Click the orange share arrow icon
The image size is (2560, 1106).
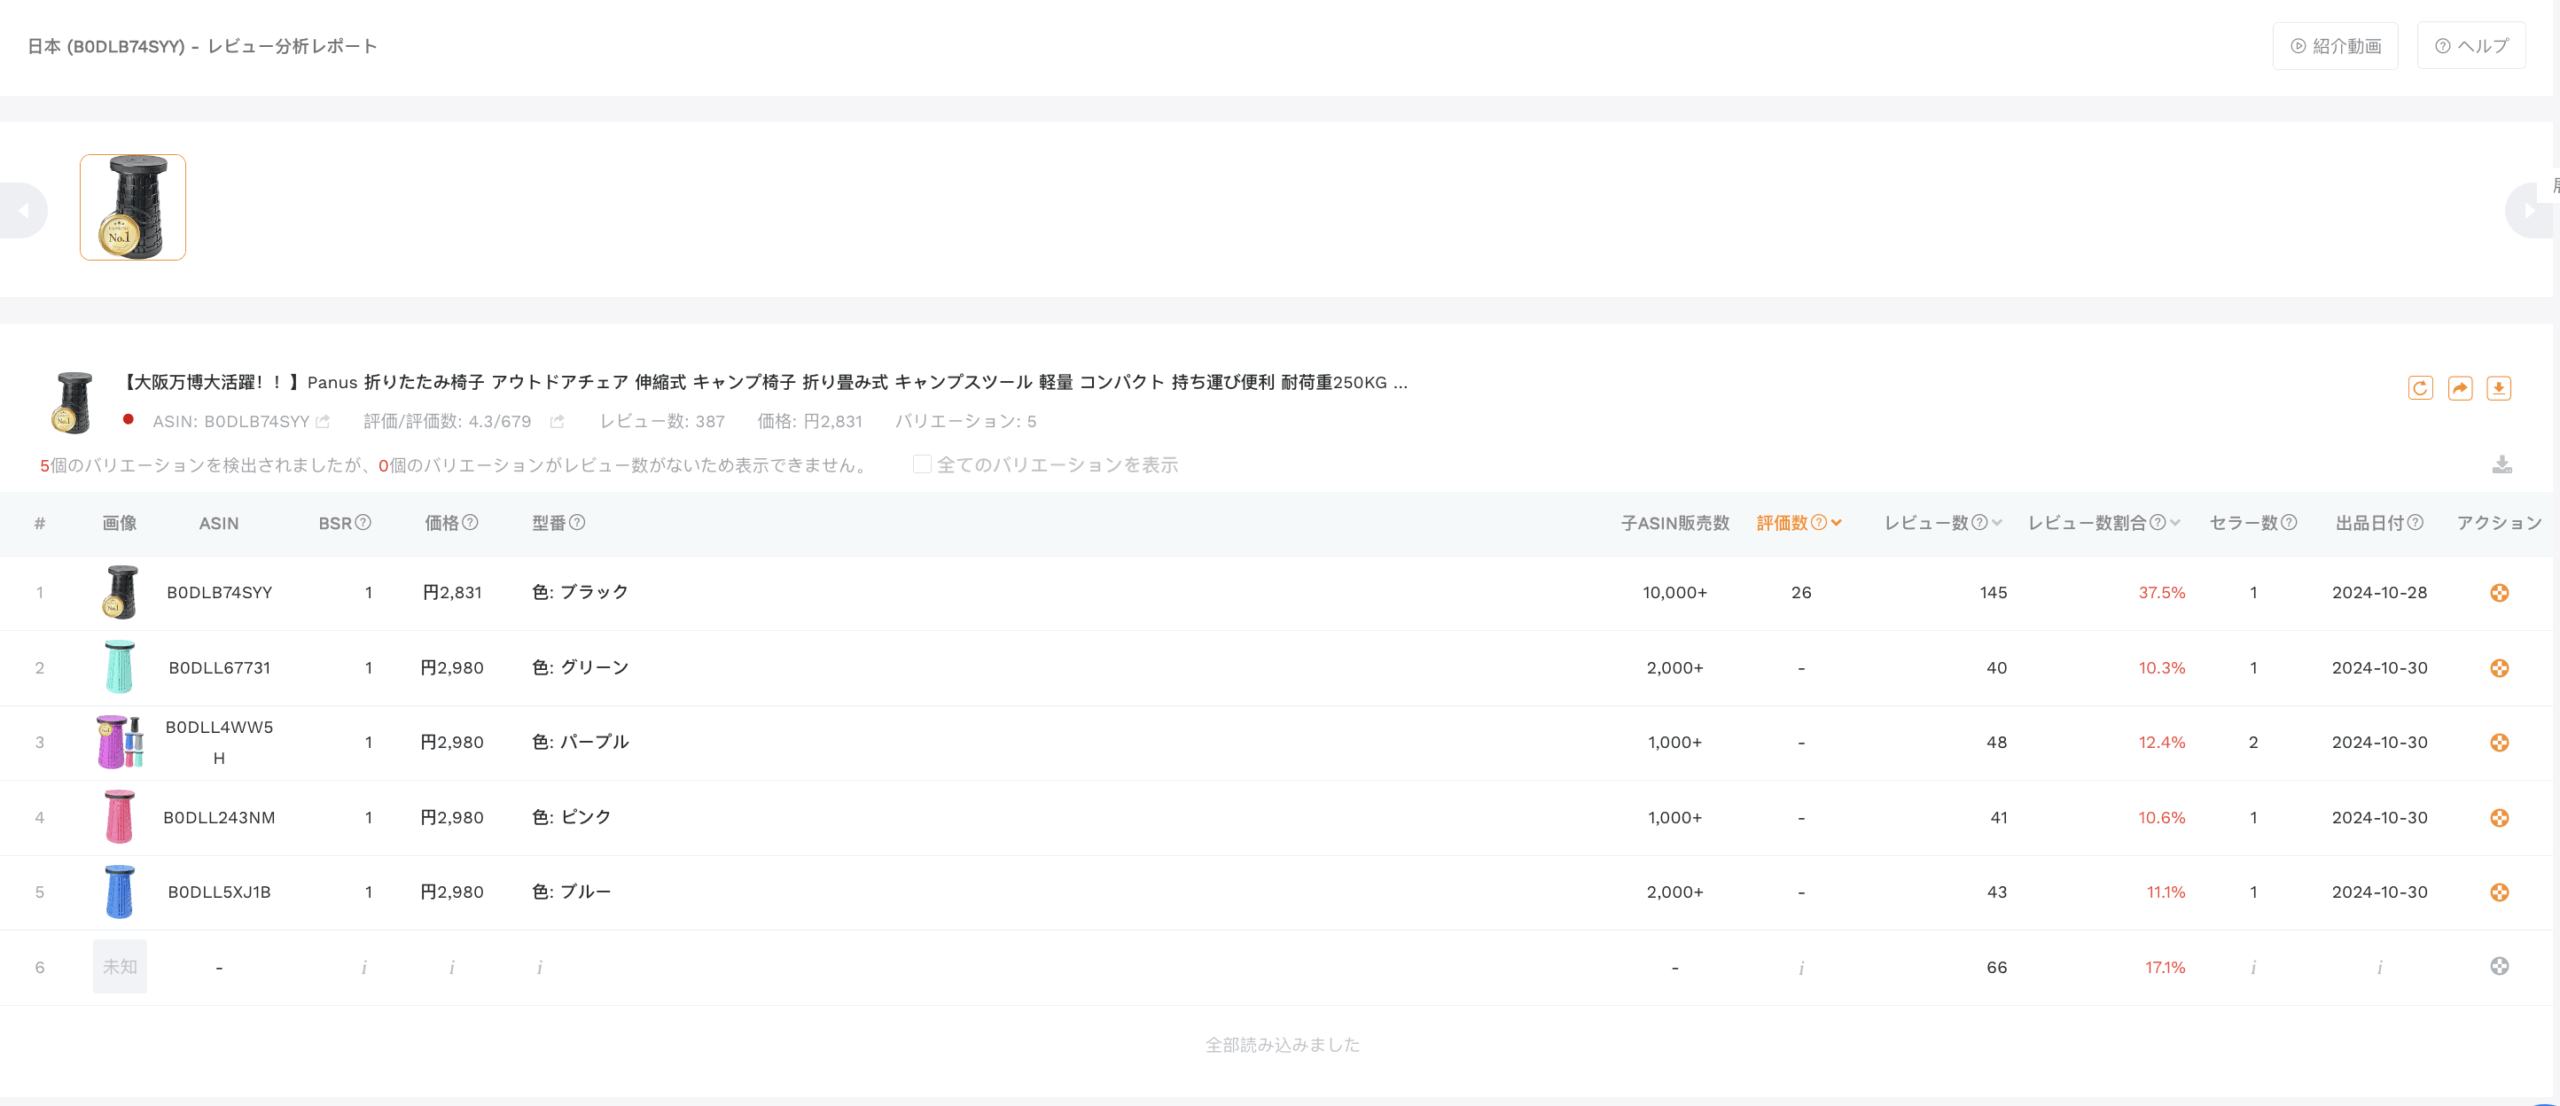click(2460, 388)
